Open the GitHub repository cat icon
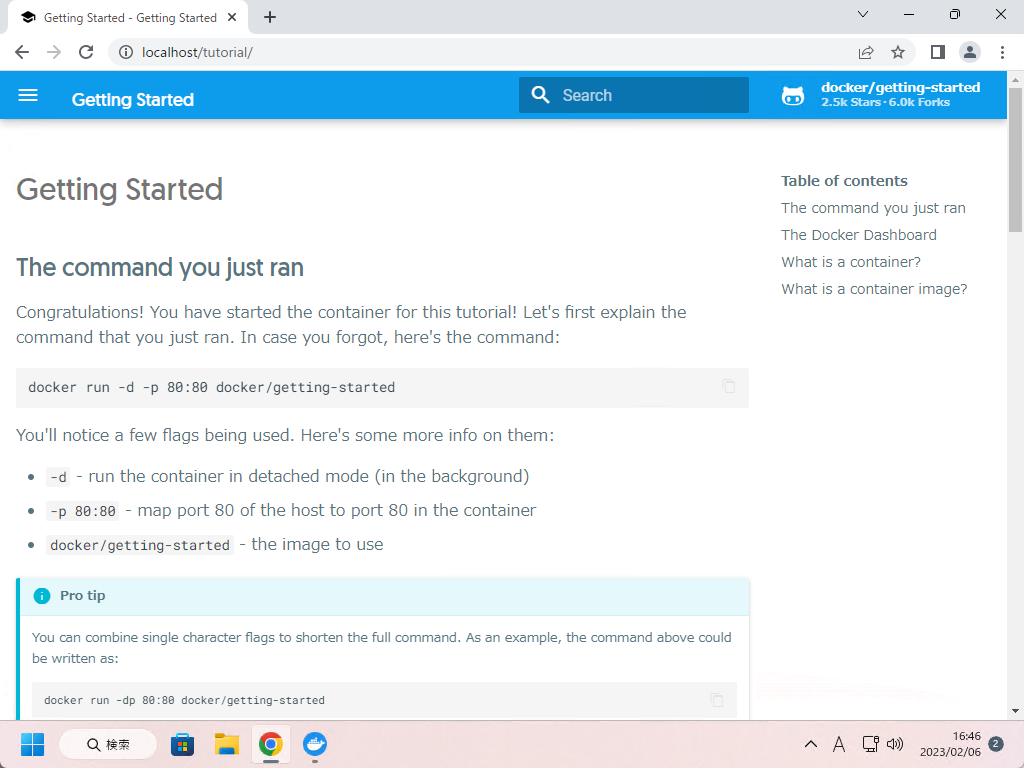The height and width of the screenshot is (768, 1024). point(793,95)
